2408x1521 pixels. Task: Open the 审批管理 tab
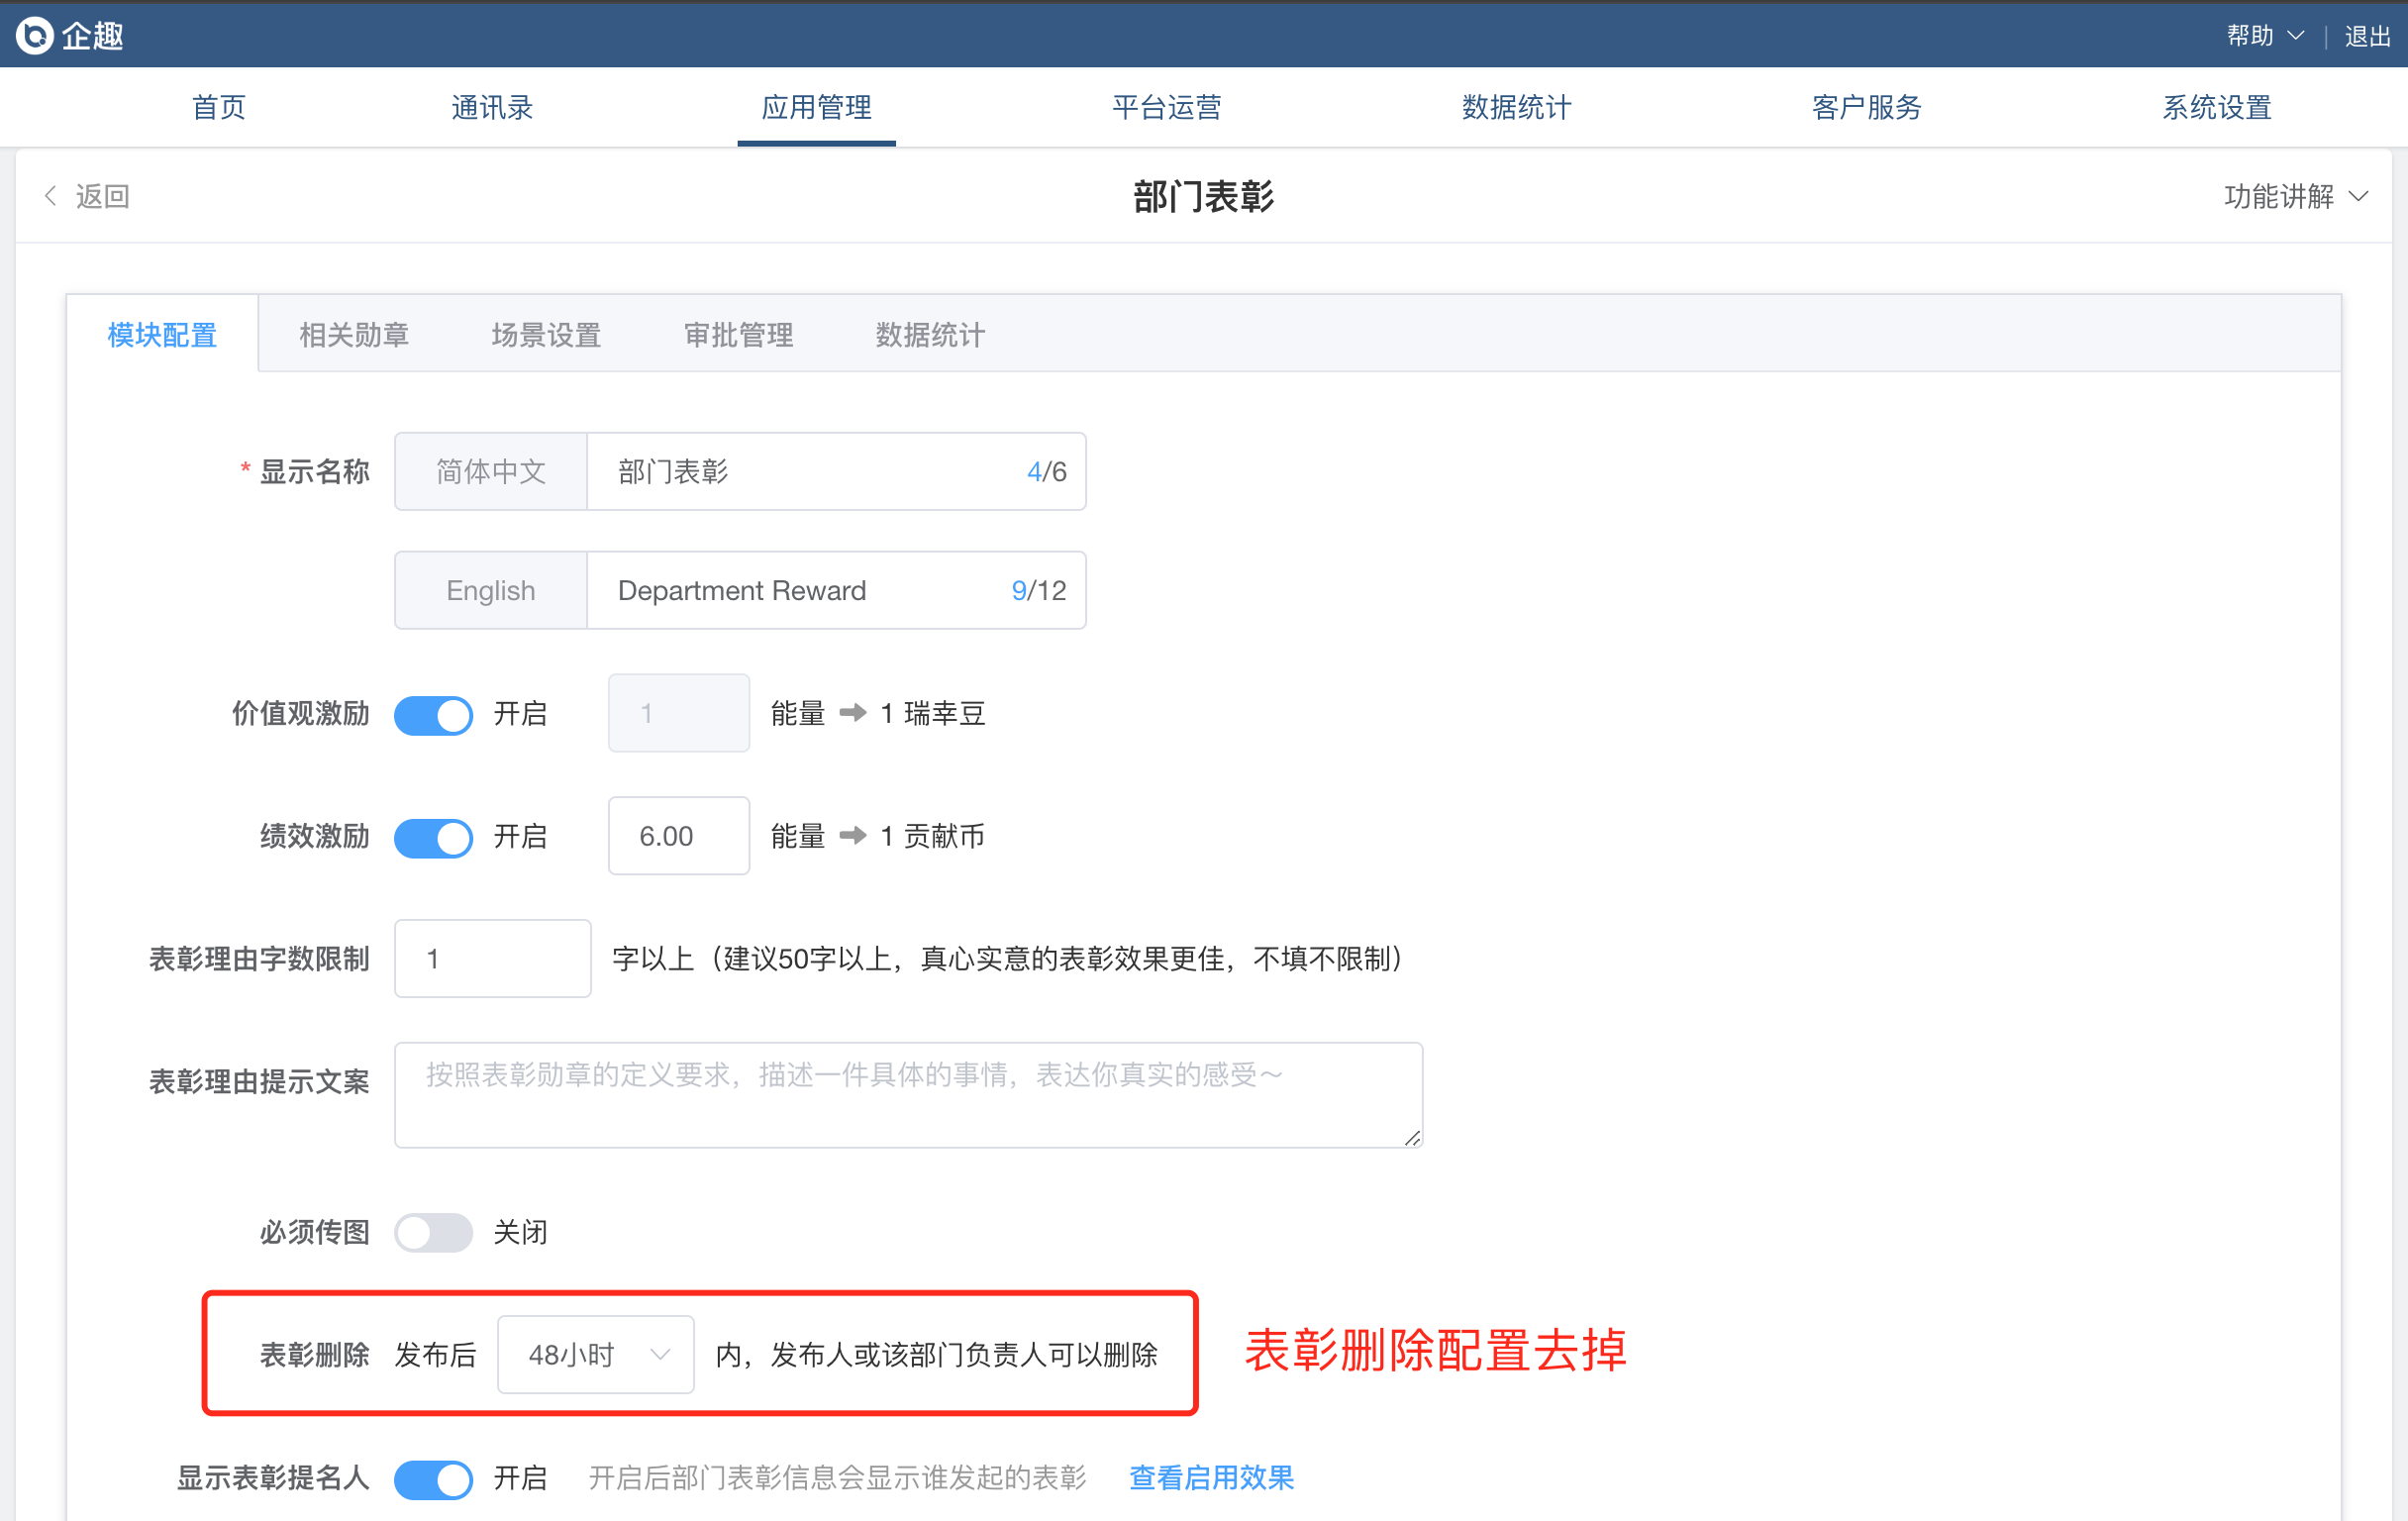point(738,335)
